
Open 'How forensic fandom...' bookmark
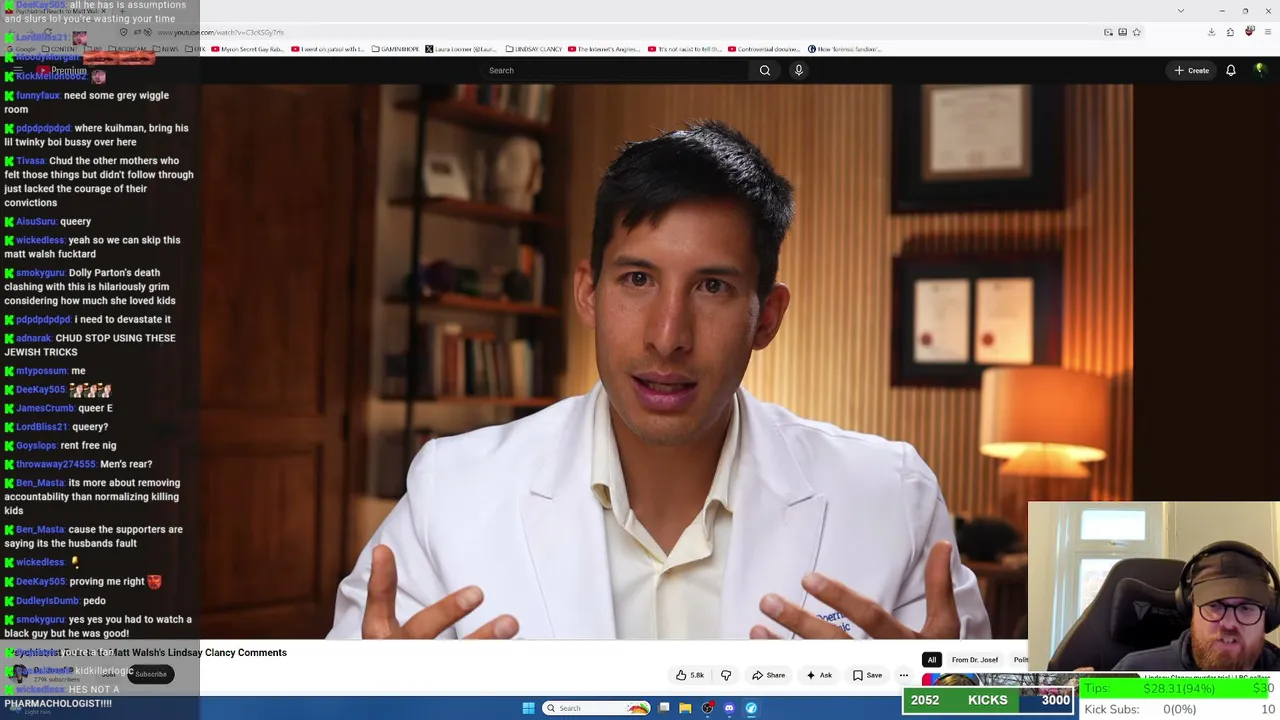[x=844, y=49]
